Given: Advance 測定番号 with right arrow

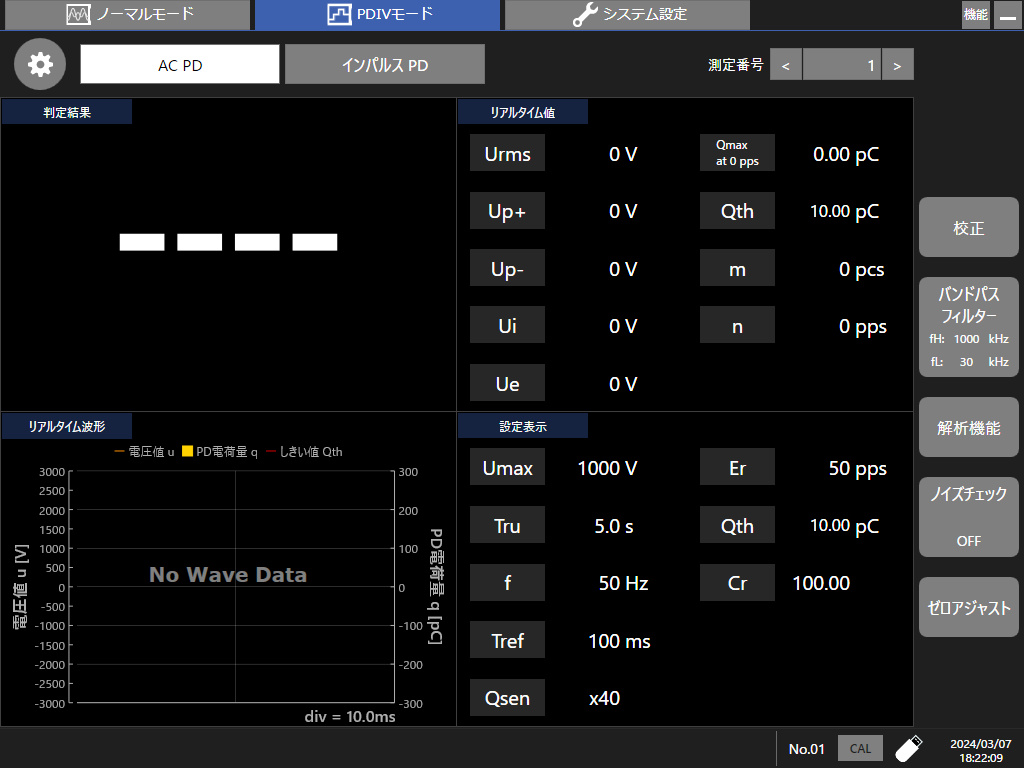Looking at the screenshot, I should pyautogui.click(x=897, y=65).
